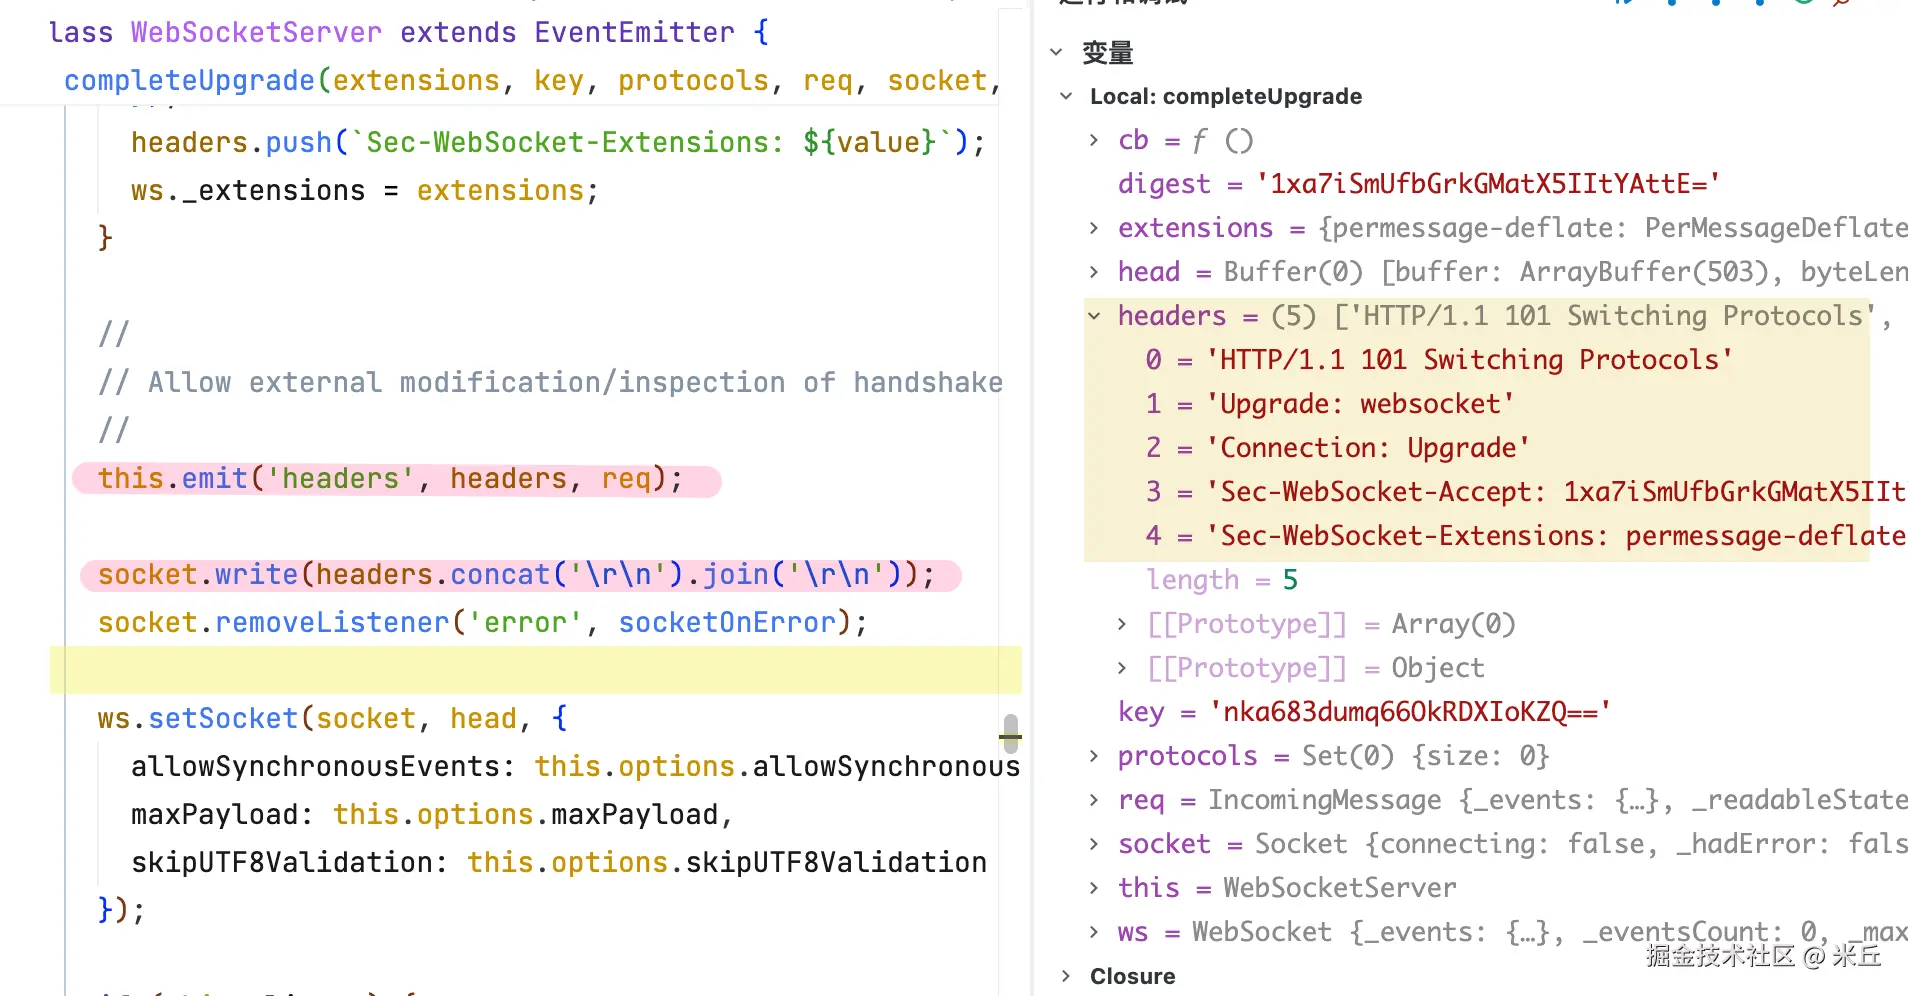Image resolution: width=1908 pixels, height=996 pixels.
Task: Click the maxPayload option line
Action: pos(432,815)
